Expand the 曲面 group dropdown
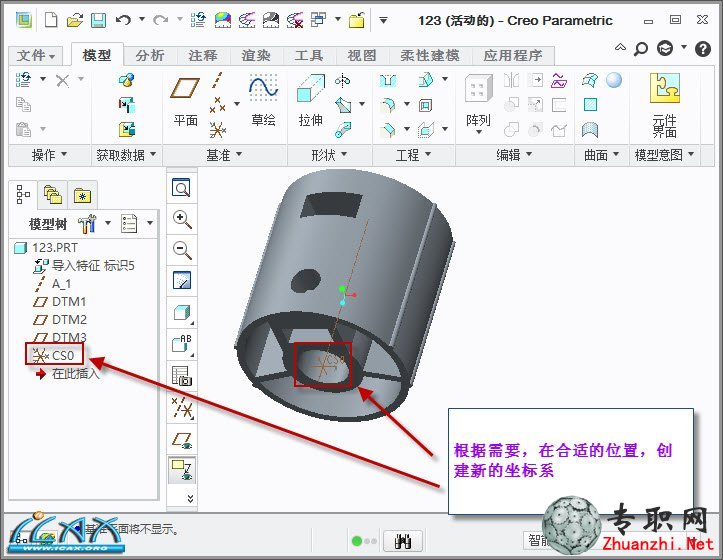Image resolution: width=723 pixels, height=560 pixels. pos(601,155)
